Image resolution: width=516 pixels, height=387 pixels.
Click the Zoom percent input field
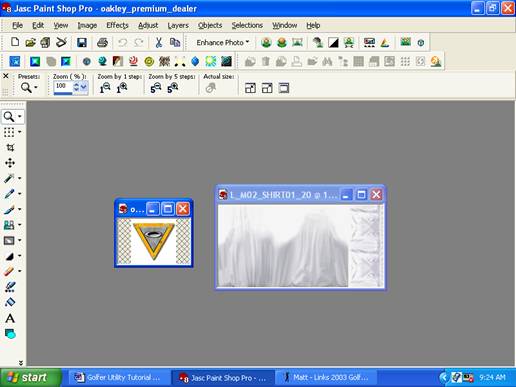pos(63,87)
